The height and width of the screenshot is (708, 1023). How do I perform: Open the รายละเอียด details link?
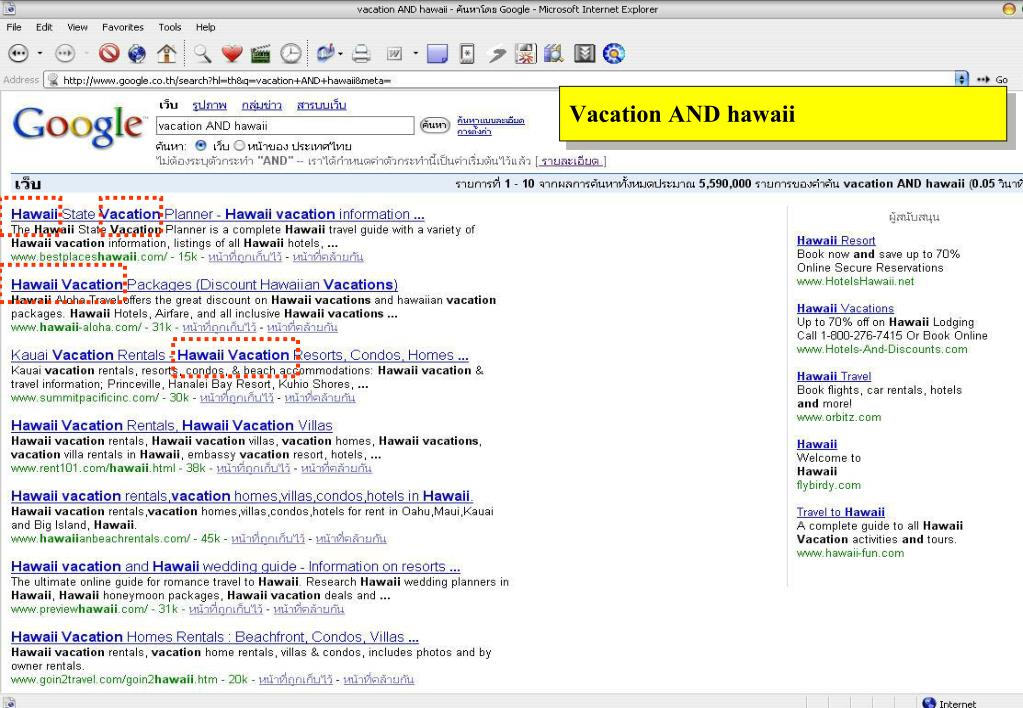click(570, 161)
